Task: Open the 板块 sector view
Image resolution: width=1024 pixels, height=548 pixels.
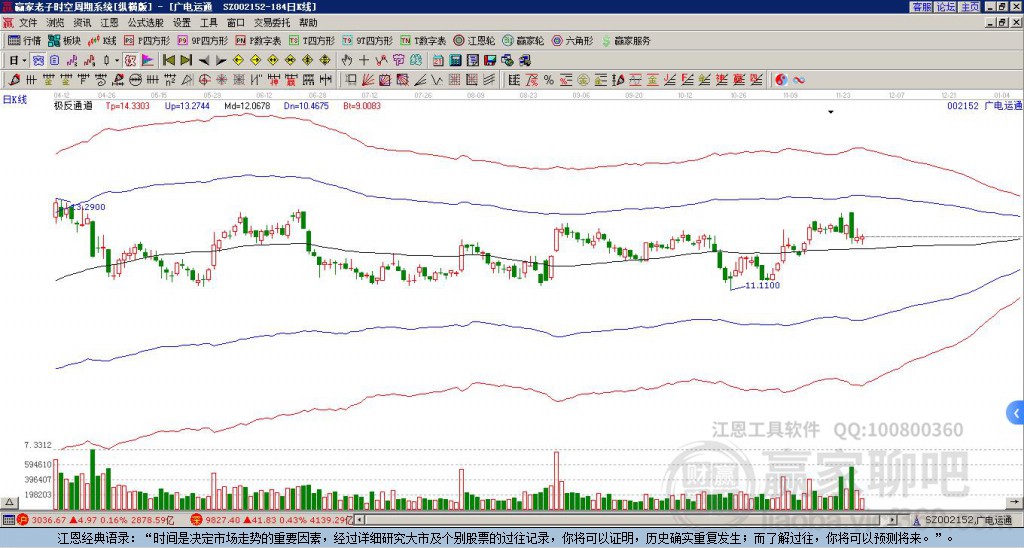Action: [64, 40]
